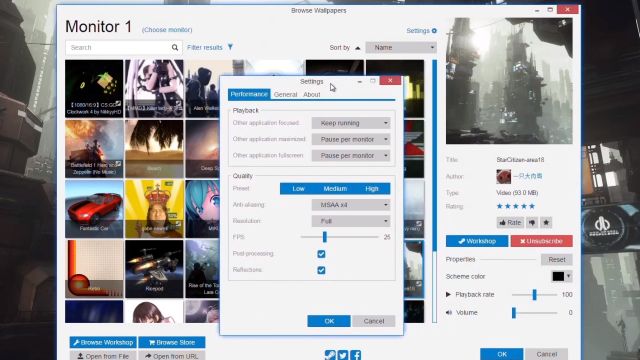Screen dimensions: 640x360
Task: Click the red Unsubscribe button
Action: [541, 241]
